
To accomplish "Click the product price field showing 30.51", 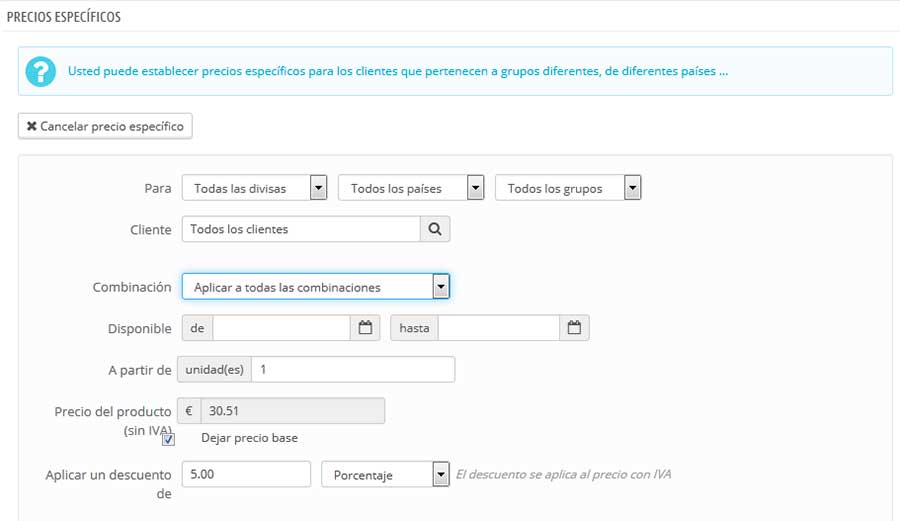I will tap(292, 410).
